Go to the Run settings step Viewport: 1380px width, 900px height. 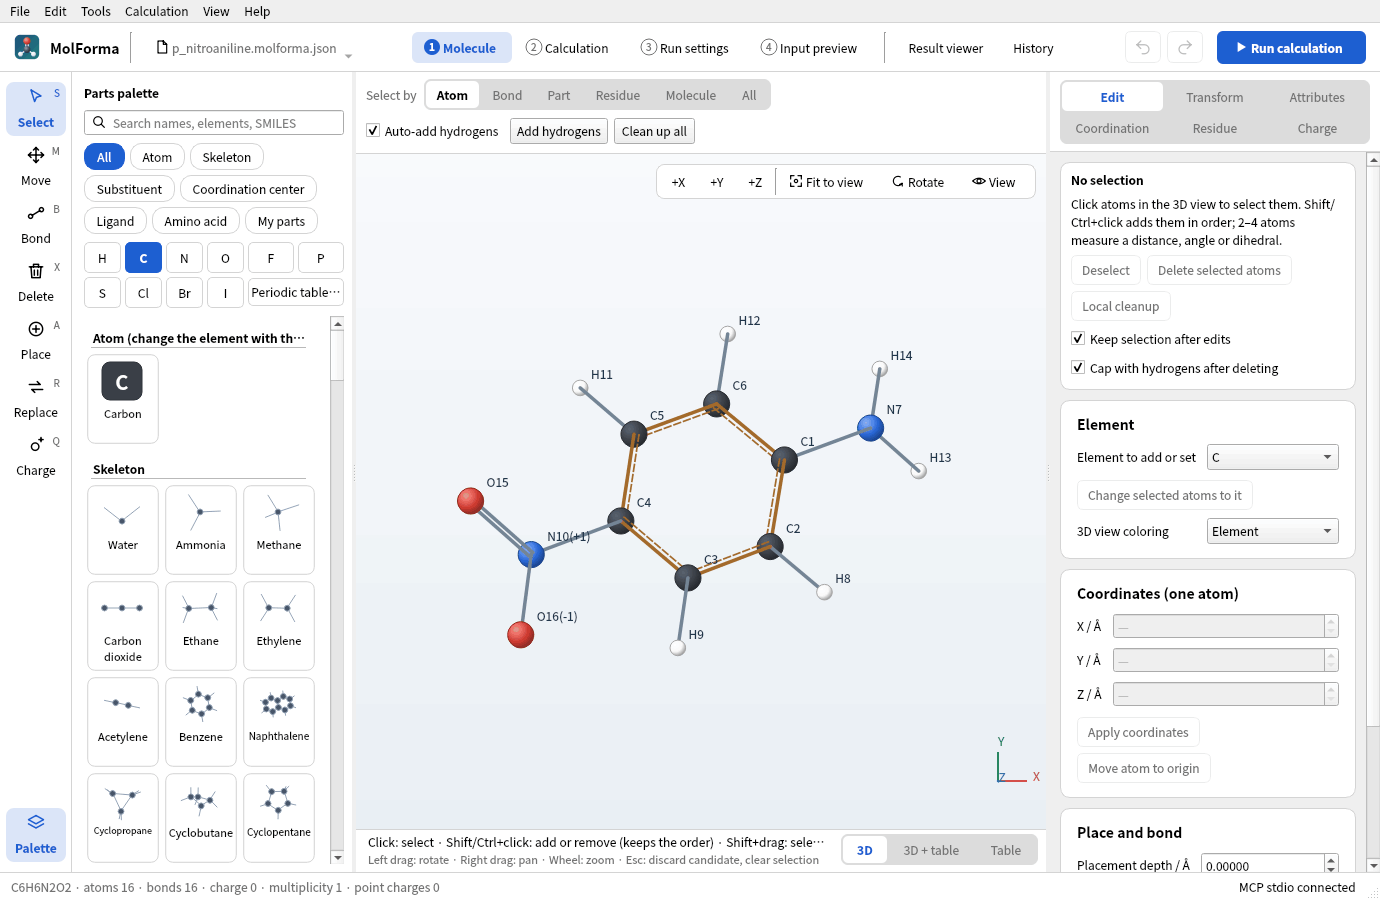point(685,48)
